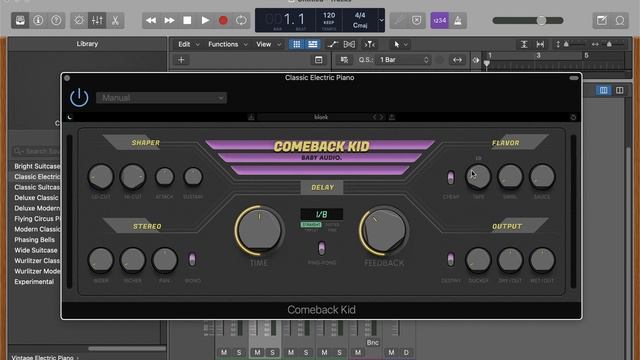This screenshot has height=360, width=640.
Task: Open the LCD display mode dropdown arrow
Action: click(x=381, y=20)
